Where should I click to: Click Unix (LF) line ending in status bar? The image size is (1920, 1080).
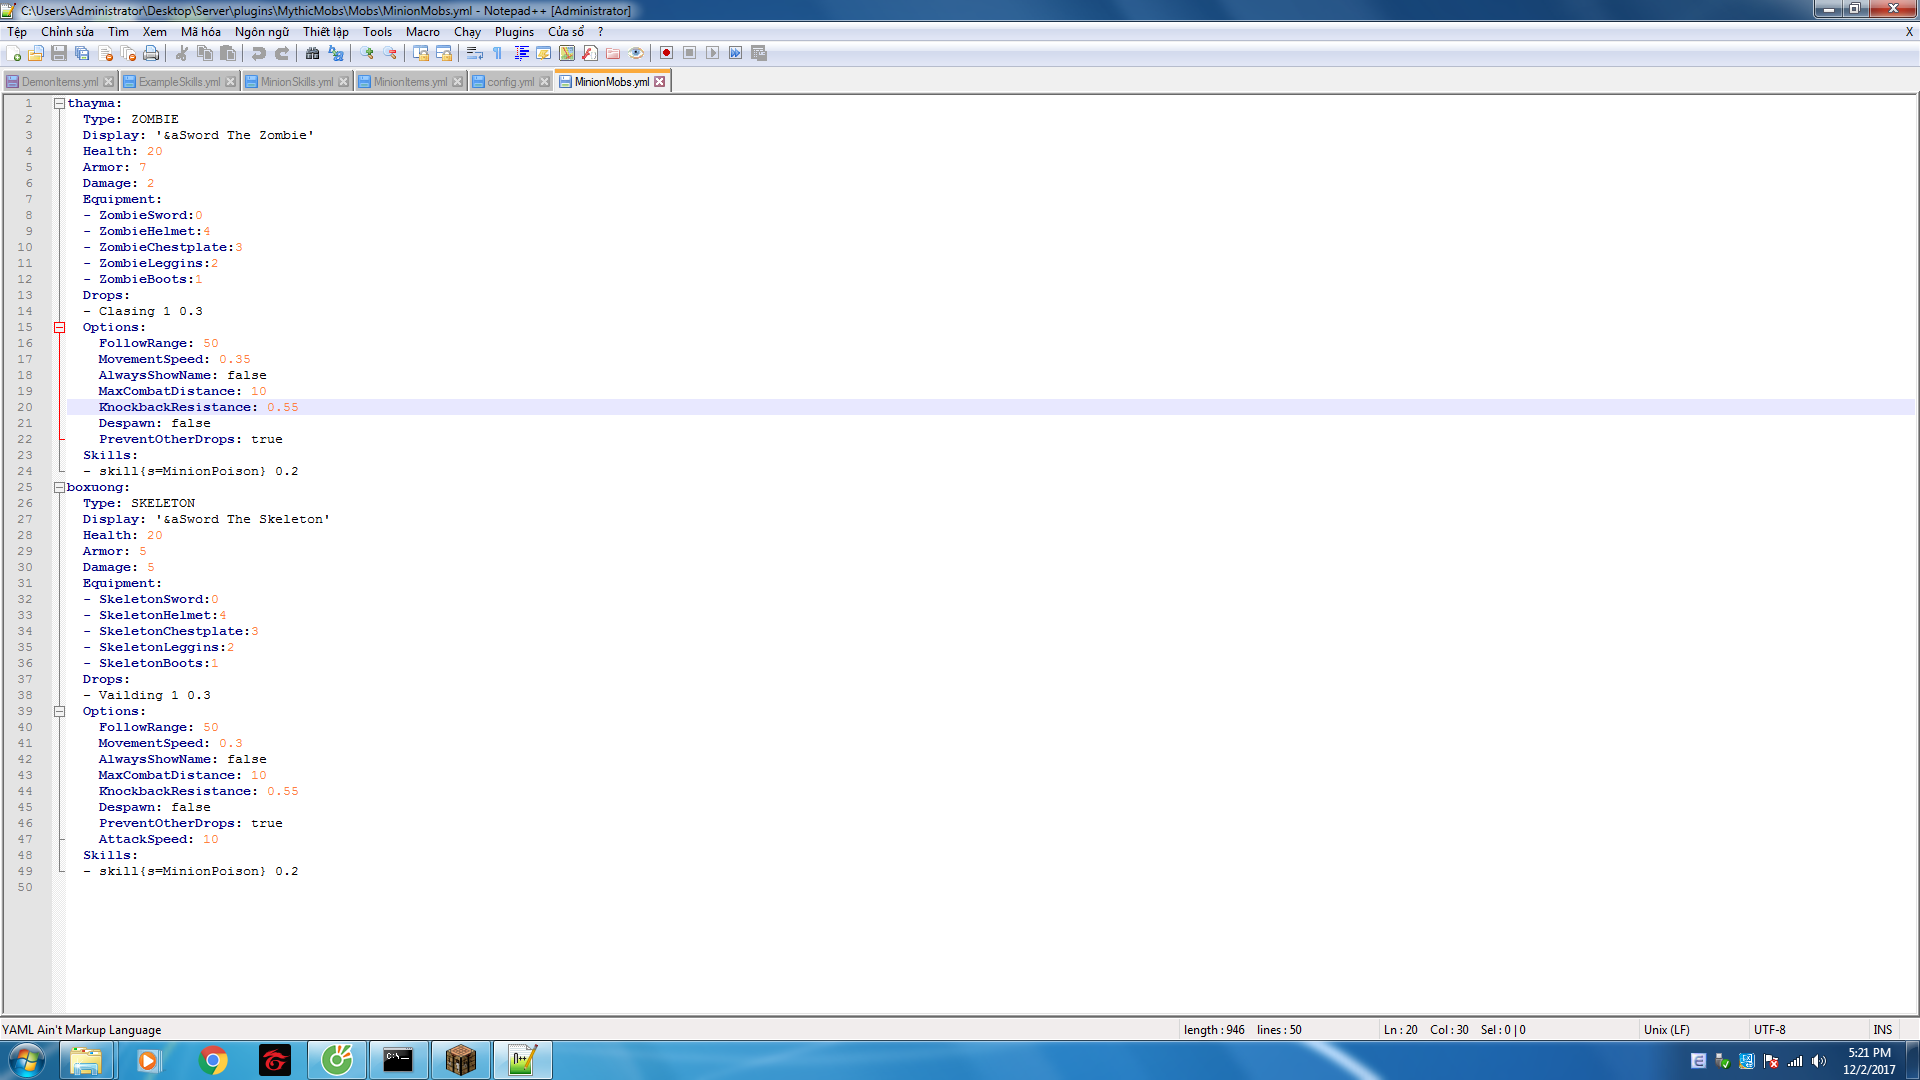tap(1666, 1029)
